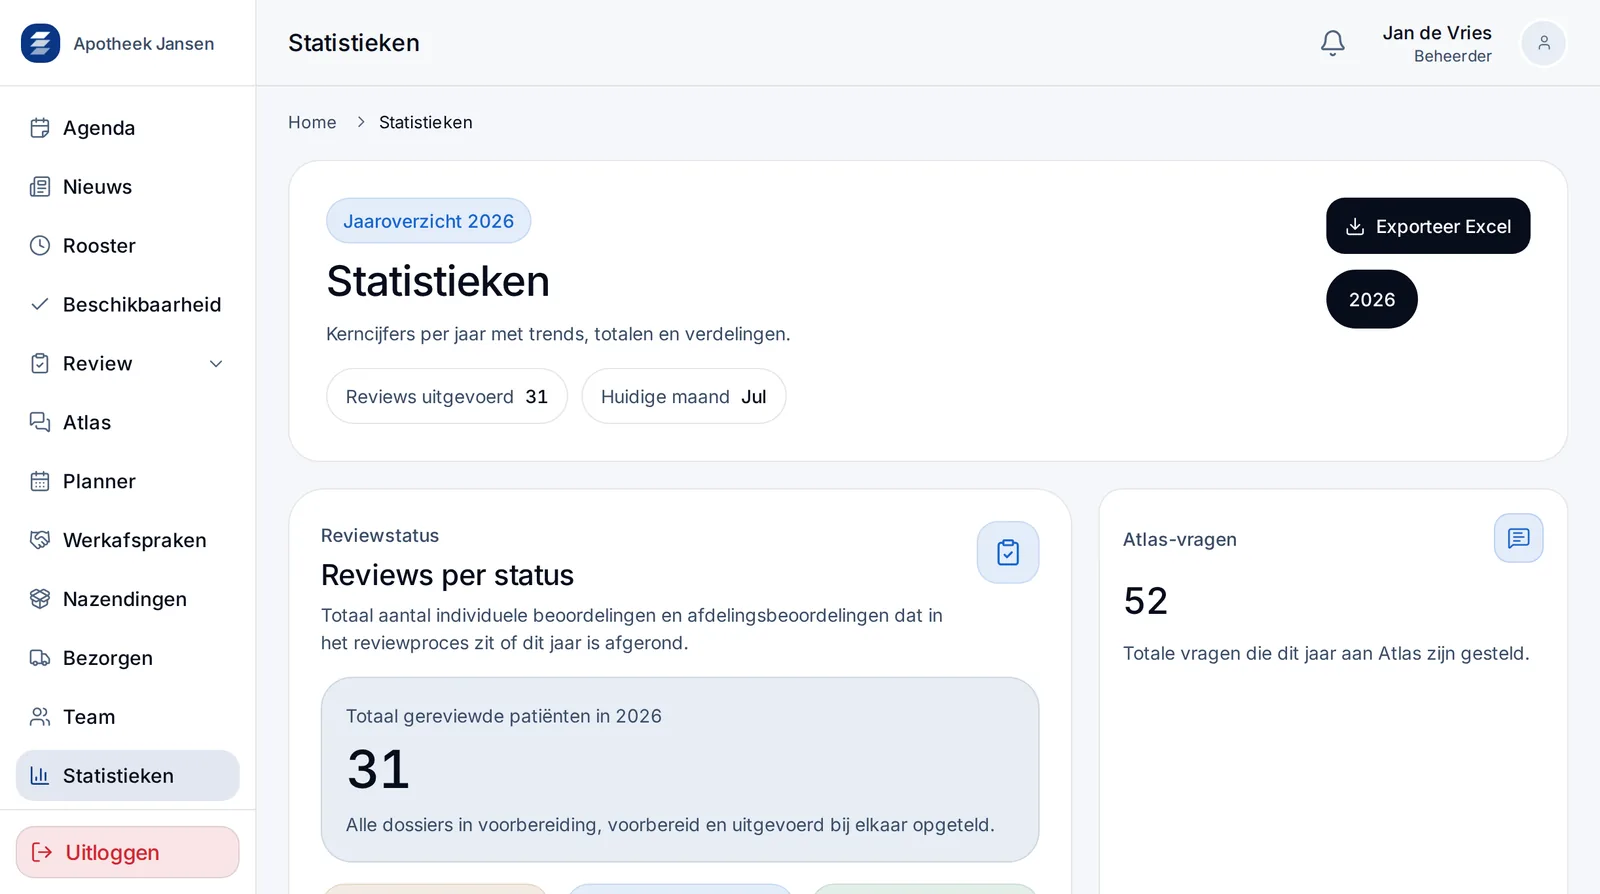The image size is (1600, 894).
Task: Click the Statistieken bar chart icon
Action: pos(40,775)
